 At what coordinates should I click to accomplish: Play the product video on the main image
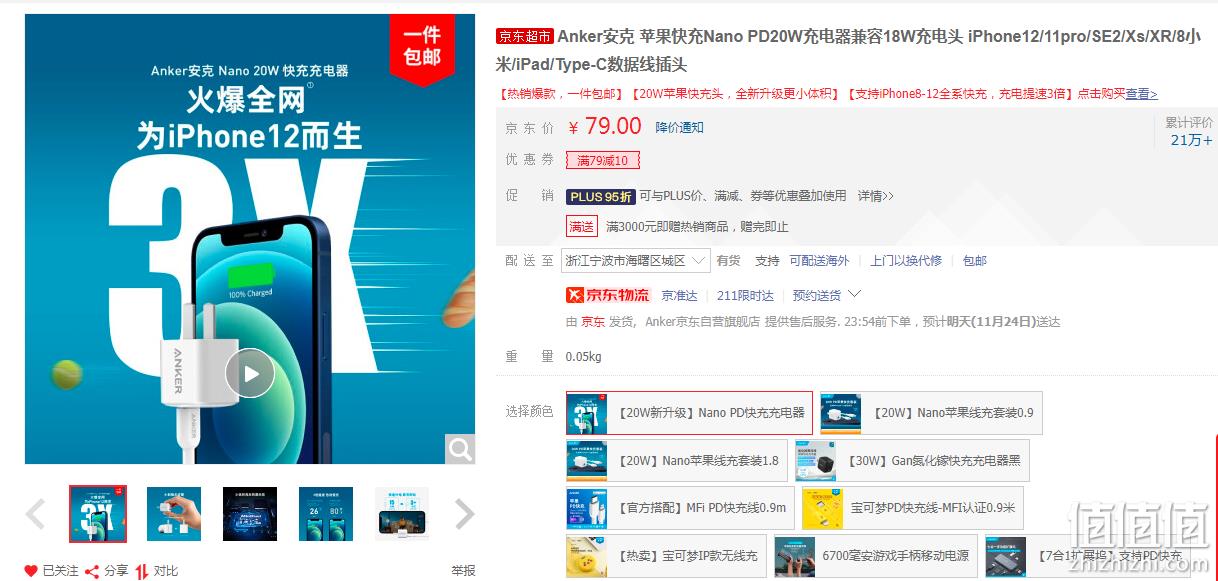pyautogui.click(x=249, y=373)
